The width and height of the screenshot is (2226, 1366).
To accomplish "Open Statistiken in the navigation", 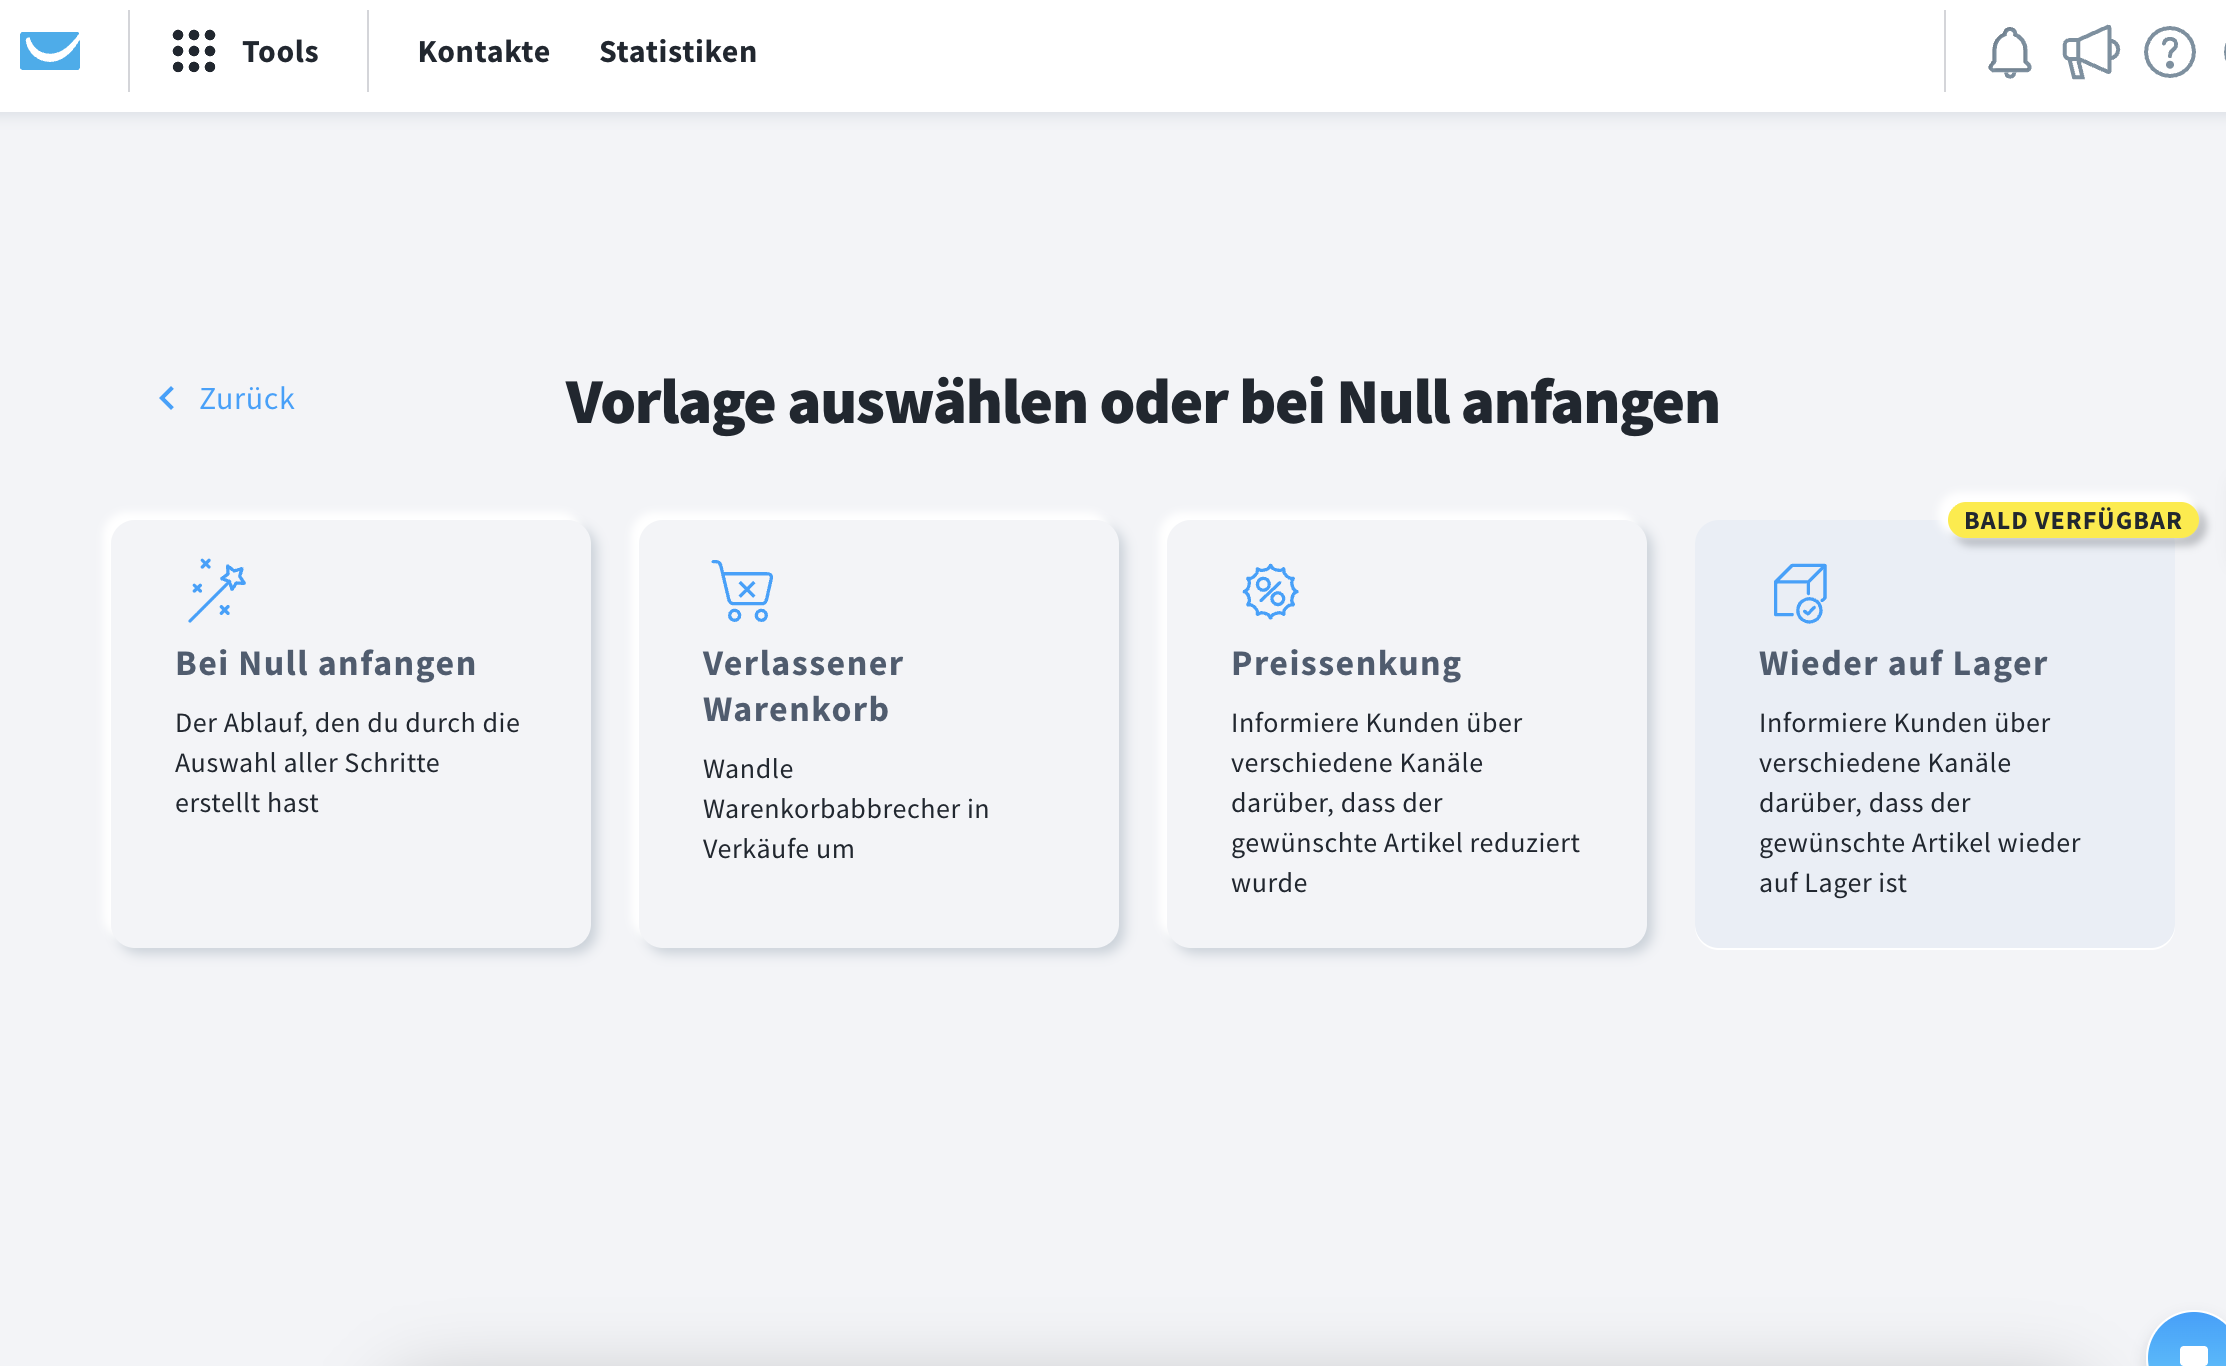I will pyautogui.click(x=678, y=52).
